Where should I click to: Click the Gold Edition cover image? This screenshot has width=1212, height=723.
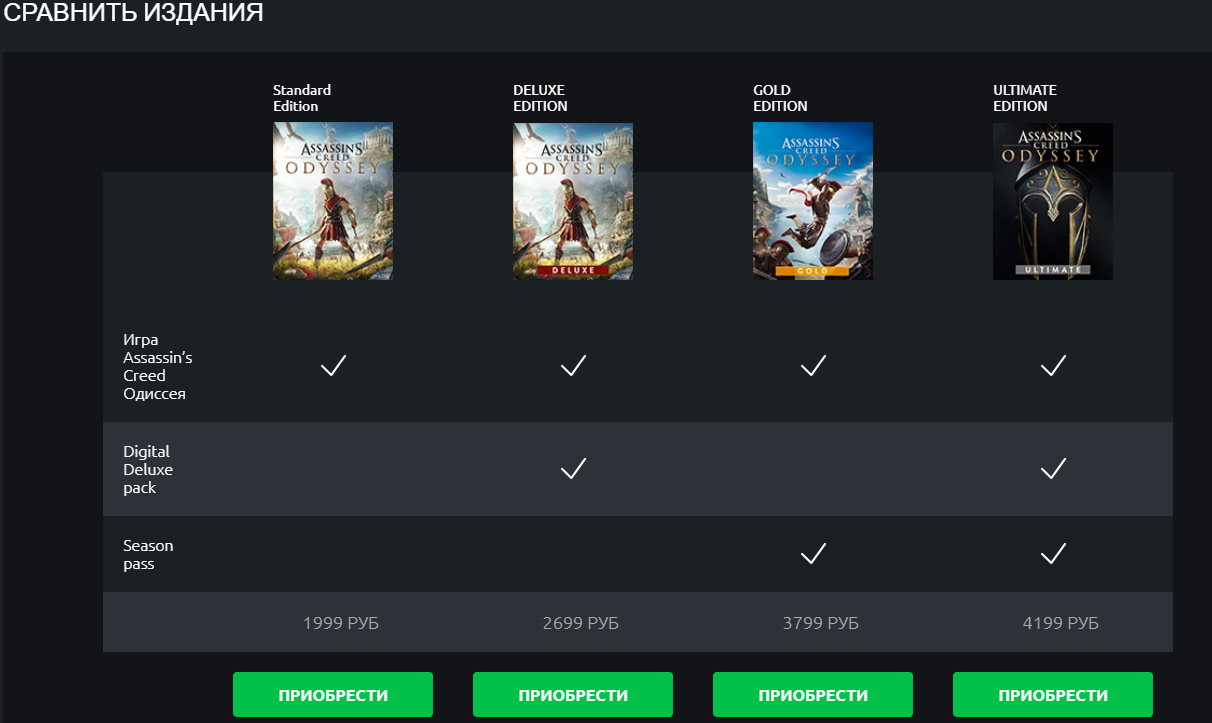[x=813, y=201]
